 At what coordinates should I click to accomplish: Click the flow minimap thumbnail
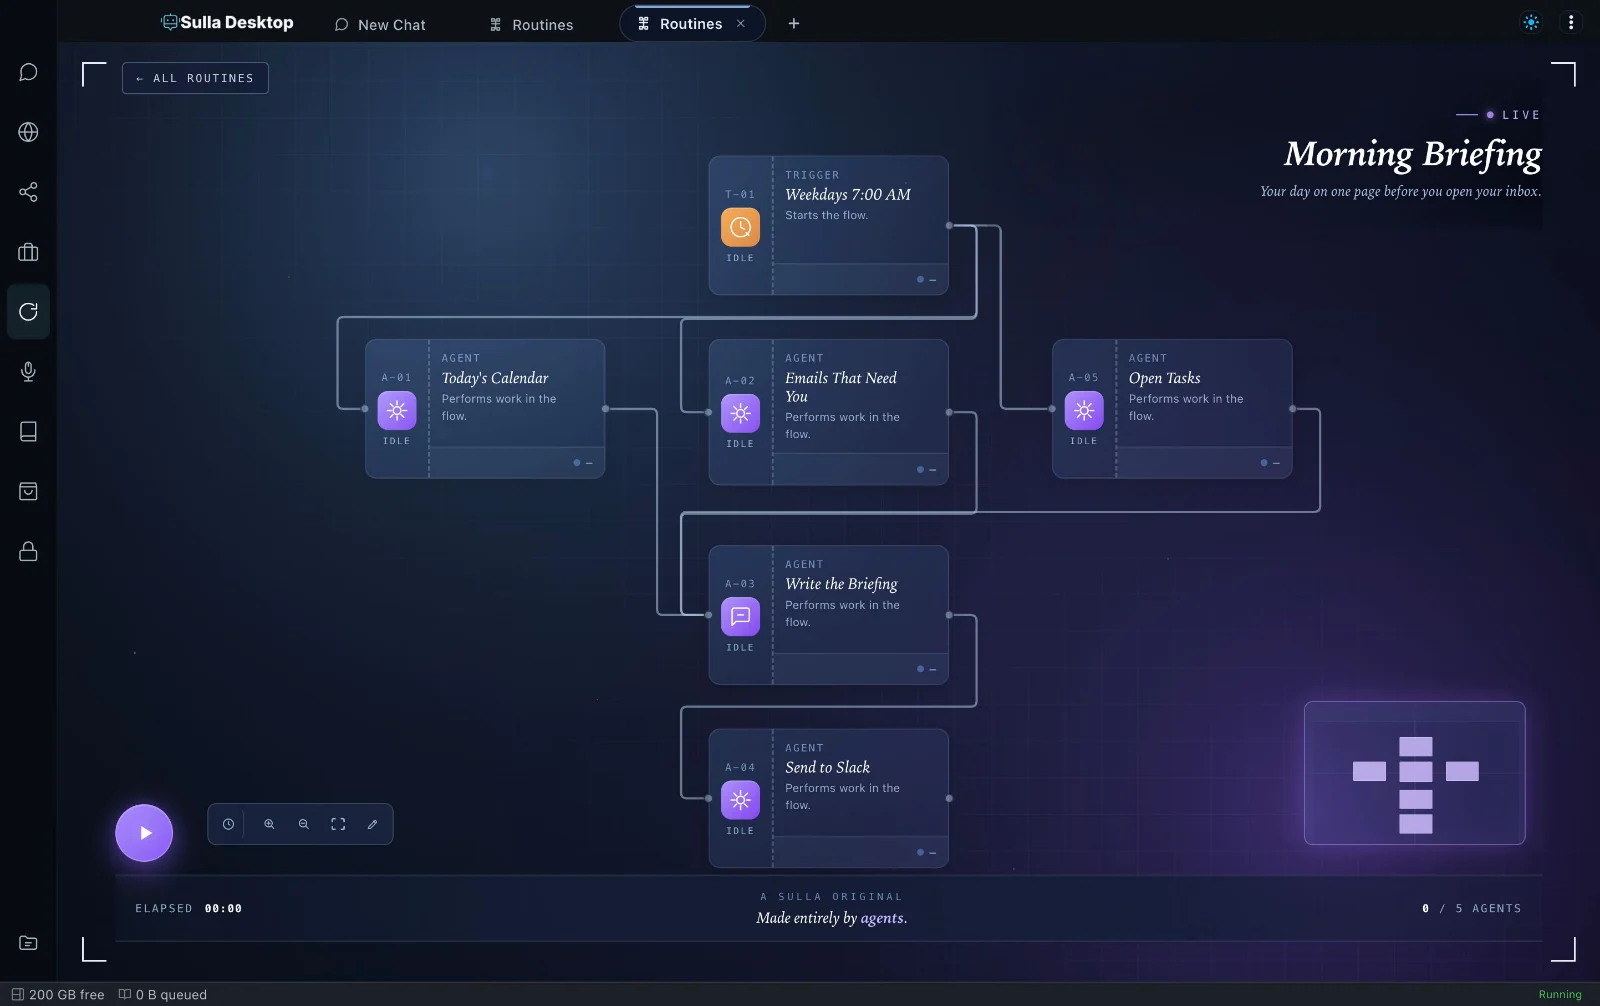[x=1414, y=773]
